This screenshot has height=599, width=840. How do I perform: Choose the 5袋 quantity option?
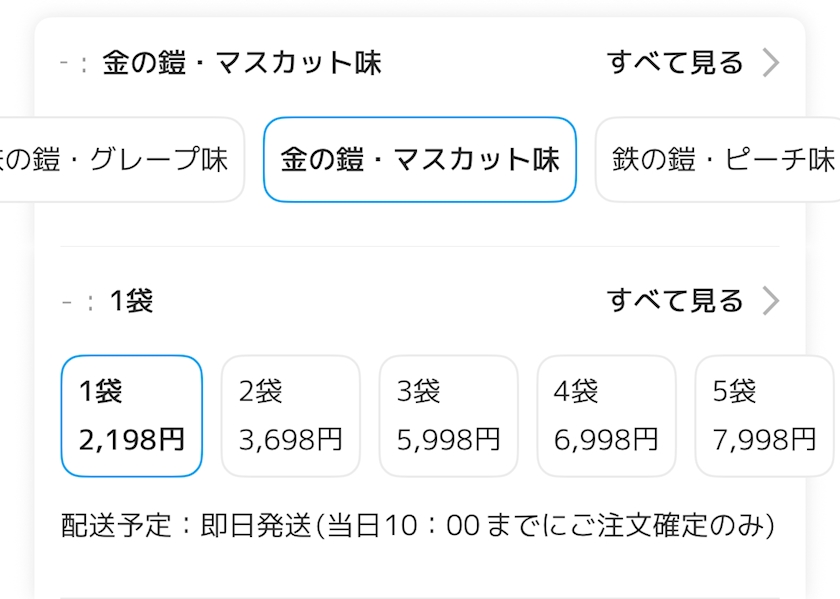click(x=764, y=416)
